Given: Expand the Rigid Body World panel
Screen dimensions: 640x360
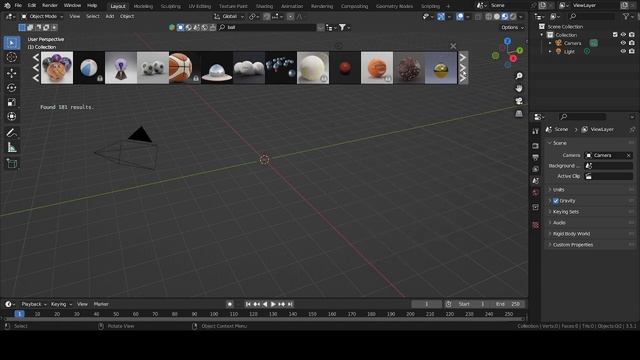Looking at the screenshot, I should (x=590, y=234).
